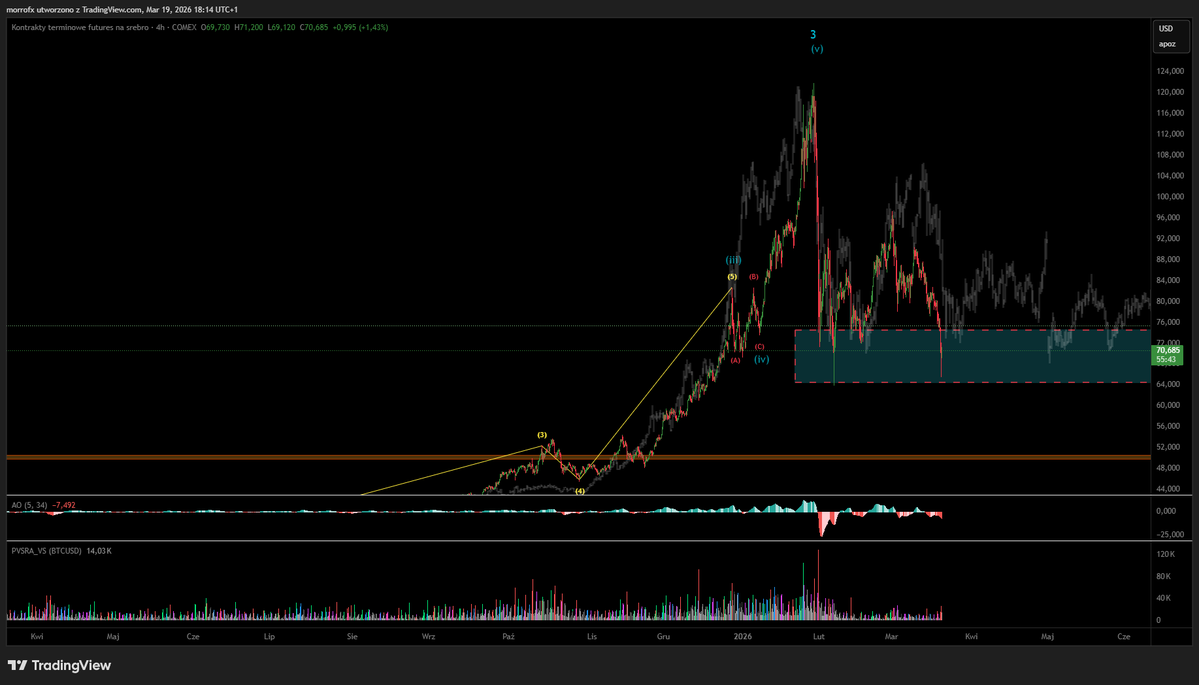Open the COMEX exchange label in the legend

183,29
